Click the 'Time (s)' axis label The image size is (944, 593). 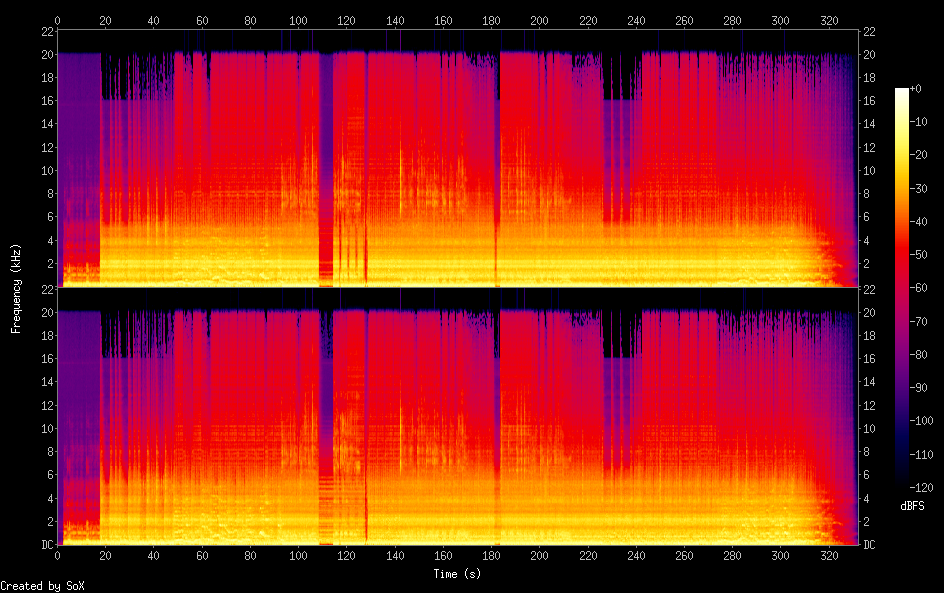click(458, 574)
